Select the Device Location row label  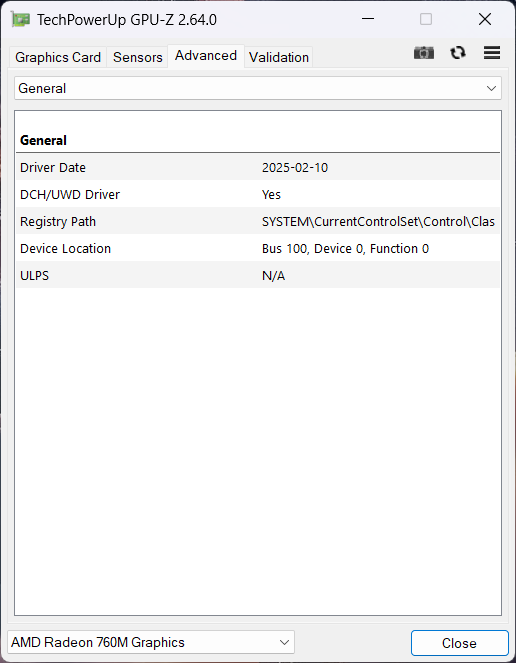(65, 249)
